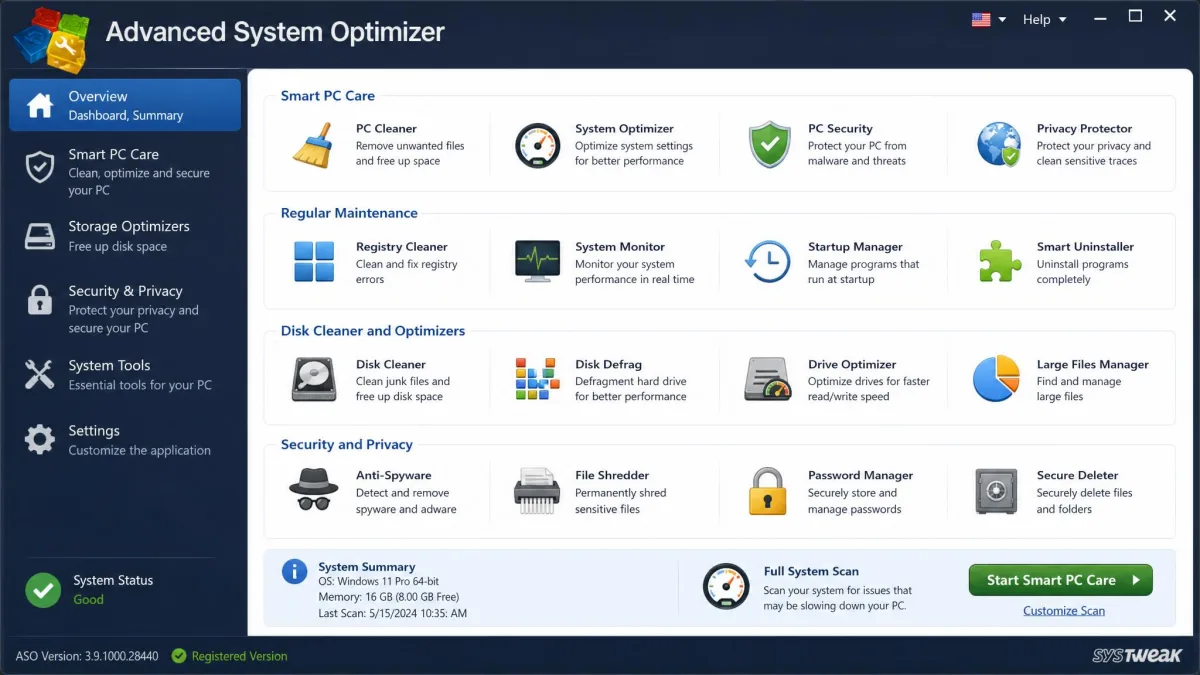Click the Startup Manager title text
The width and height of the screenshot is (1200, 675).
[x=855, y=246]
